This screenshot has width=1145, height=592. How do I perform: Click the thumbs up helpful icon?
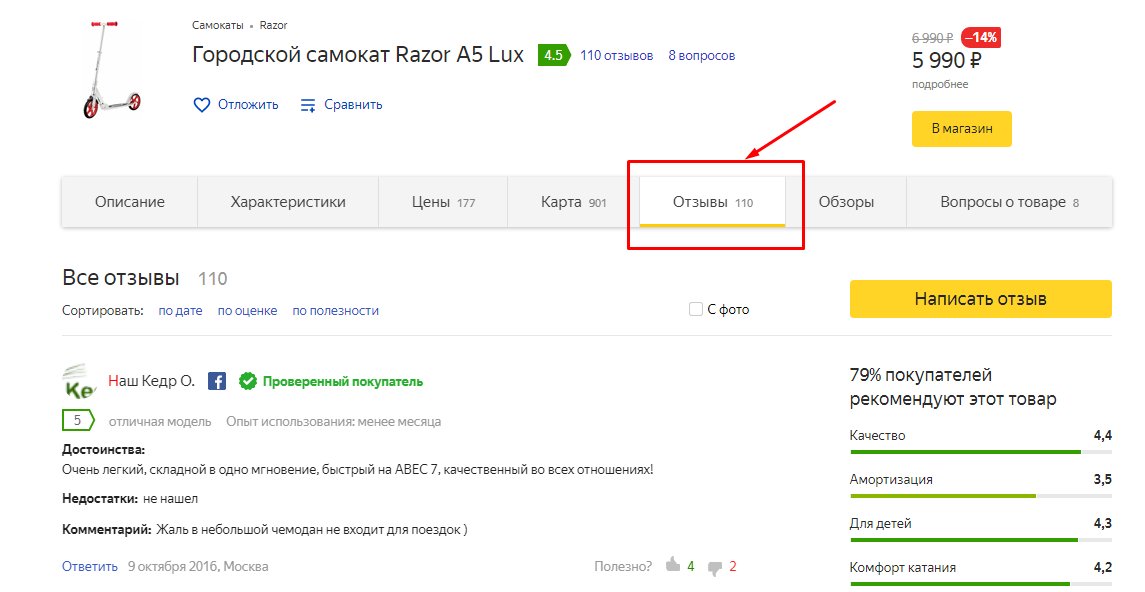pyautogui.click(x=672, y=566)
